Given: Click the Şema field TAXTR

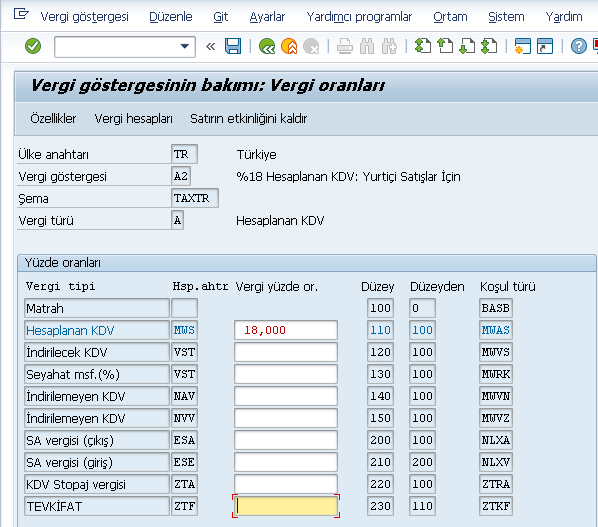Looking at the screenshot, I should 195,198.
